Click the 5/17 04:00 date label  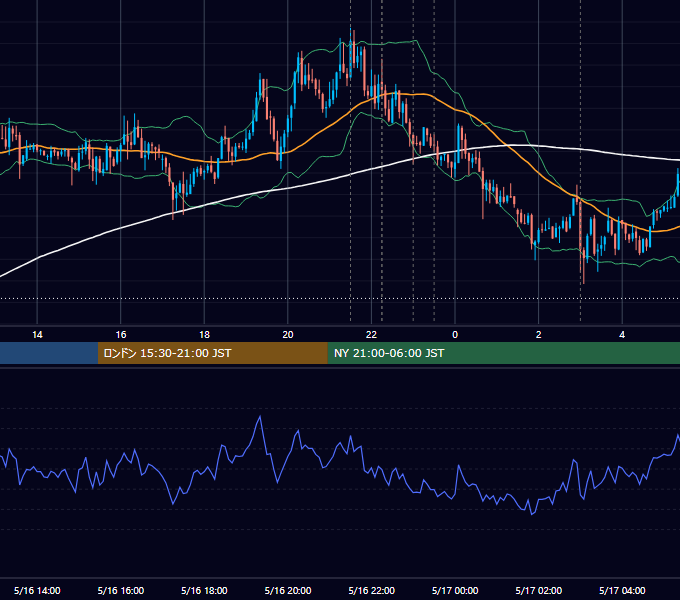point(622,590)
